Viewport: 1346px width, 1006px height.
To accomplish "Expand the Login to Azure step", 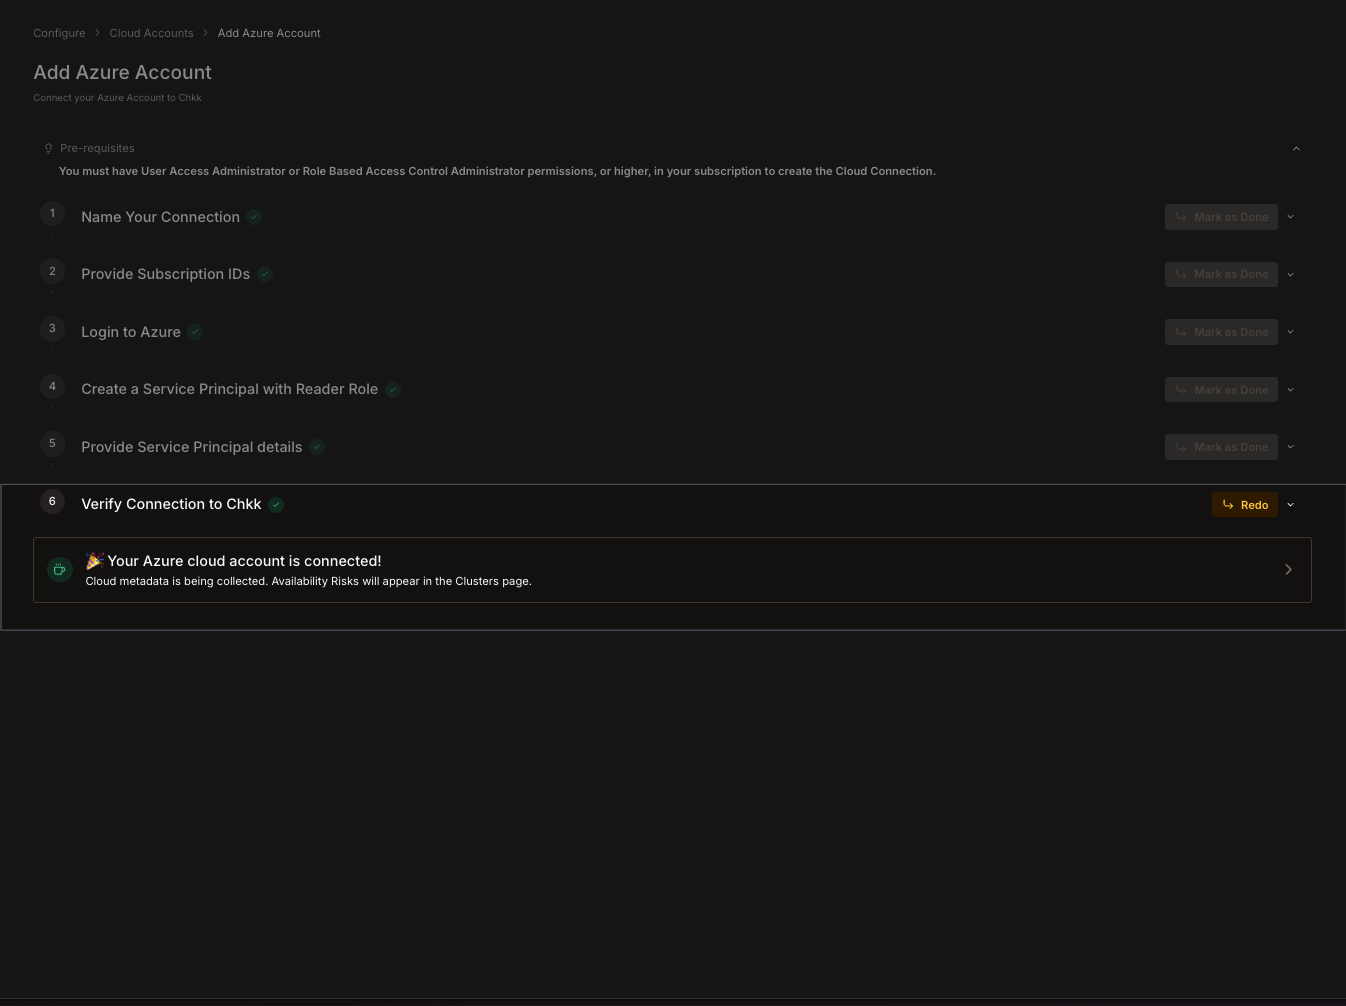I will [1290, 331].
